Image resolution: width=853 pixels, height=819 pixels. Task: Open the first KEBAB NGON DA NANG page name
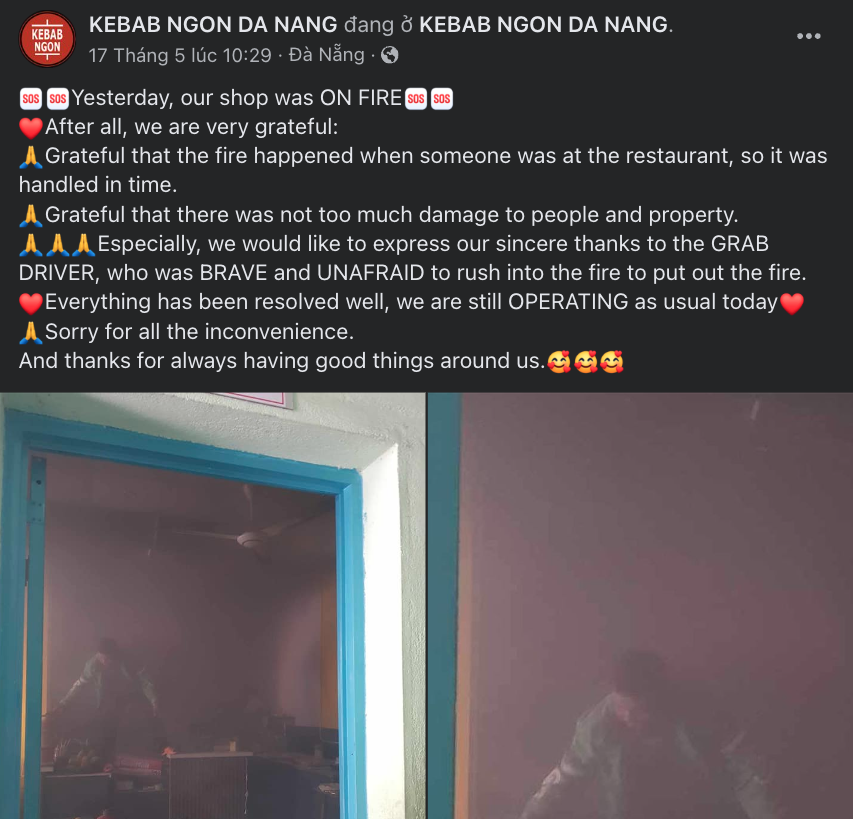click(x=213, y=24)
